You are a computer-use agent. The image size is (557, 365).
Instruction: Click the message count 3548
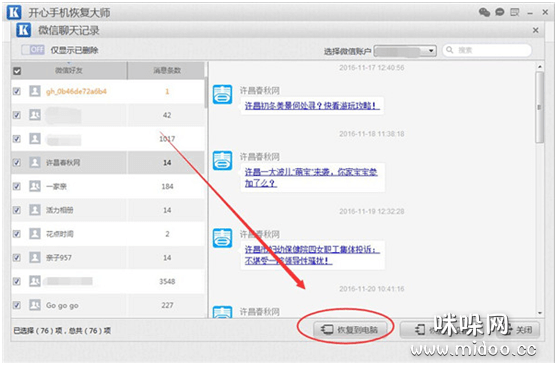click(167, 282)
